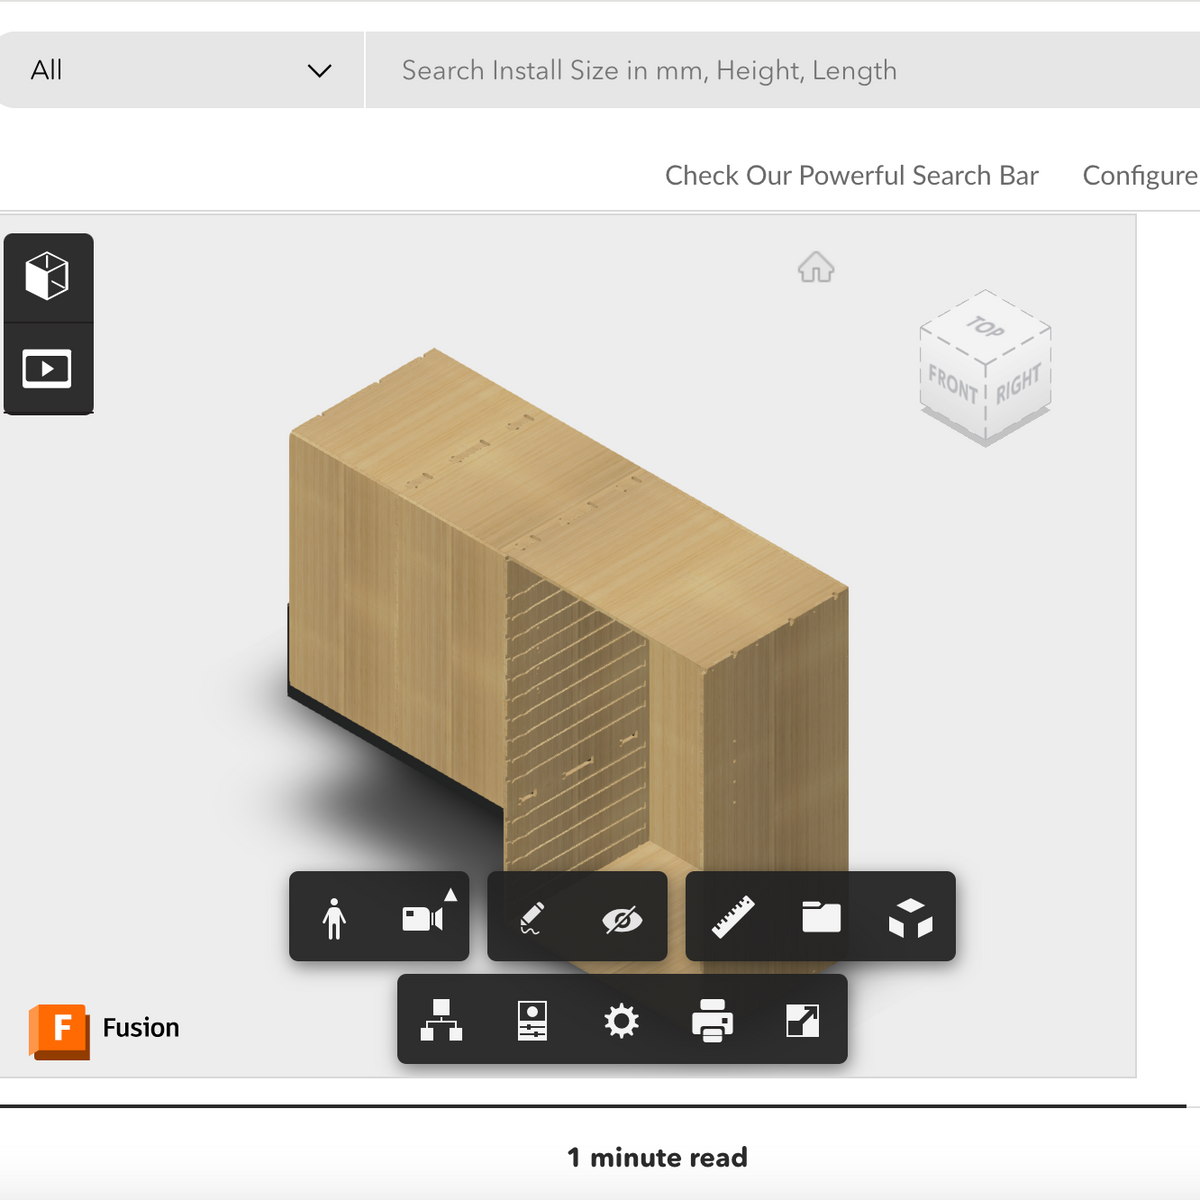Expand the All category dropdown
This screenshot has width=1200, height=1200.
pos(181,70)
